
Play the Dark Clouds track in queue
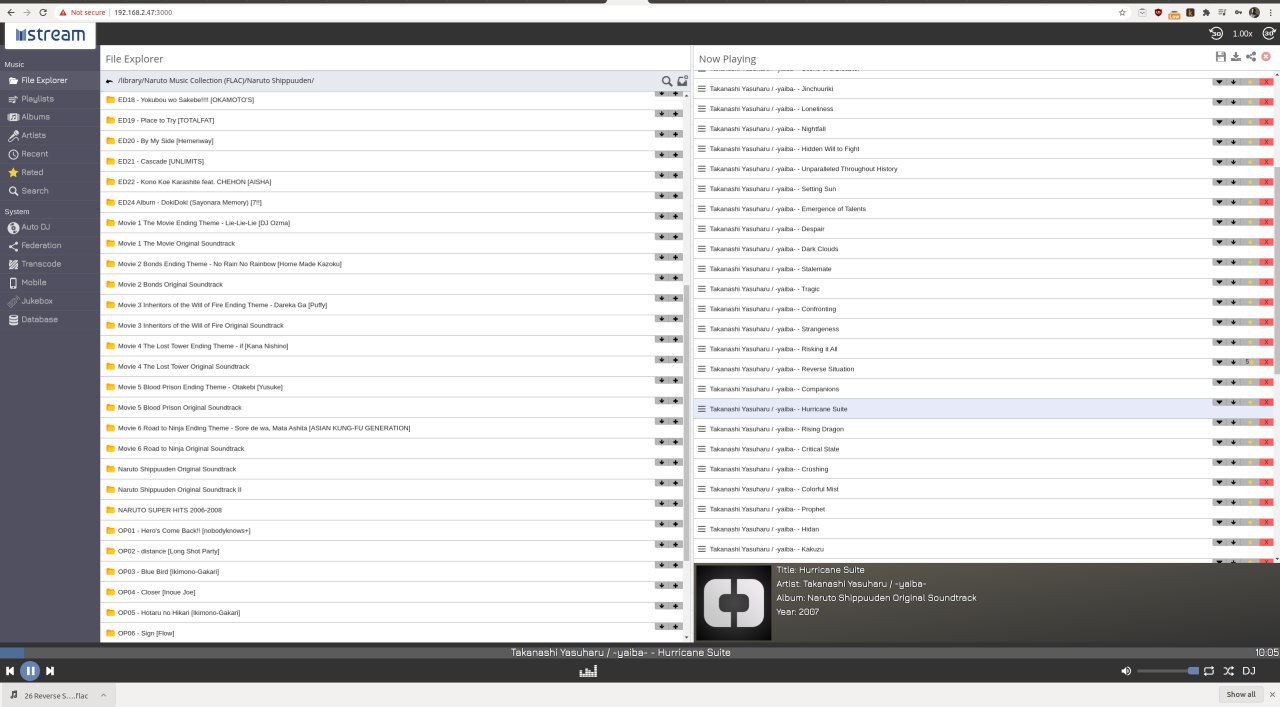click(985, 249)
